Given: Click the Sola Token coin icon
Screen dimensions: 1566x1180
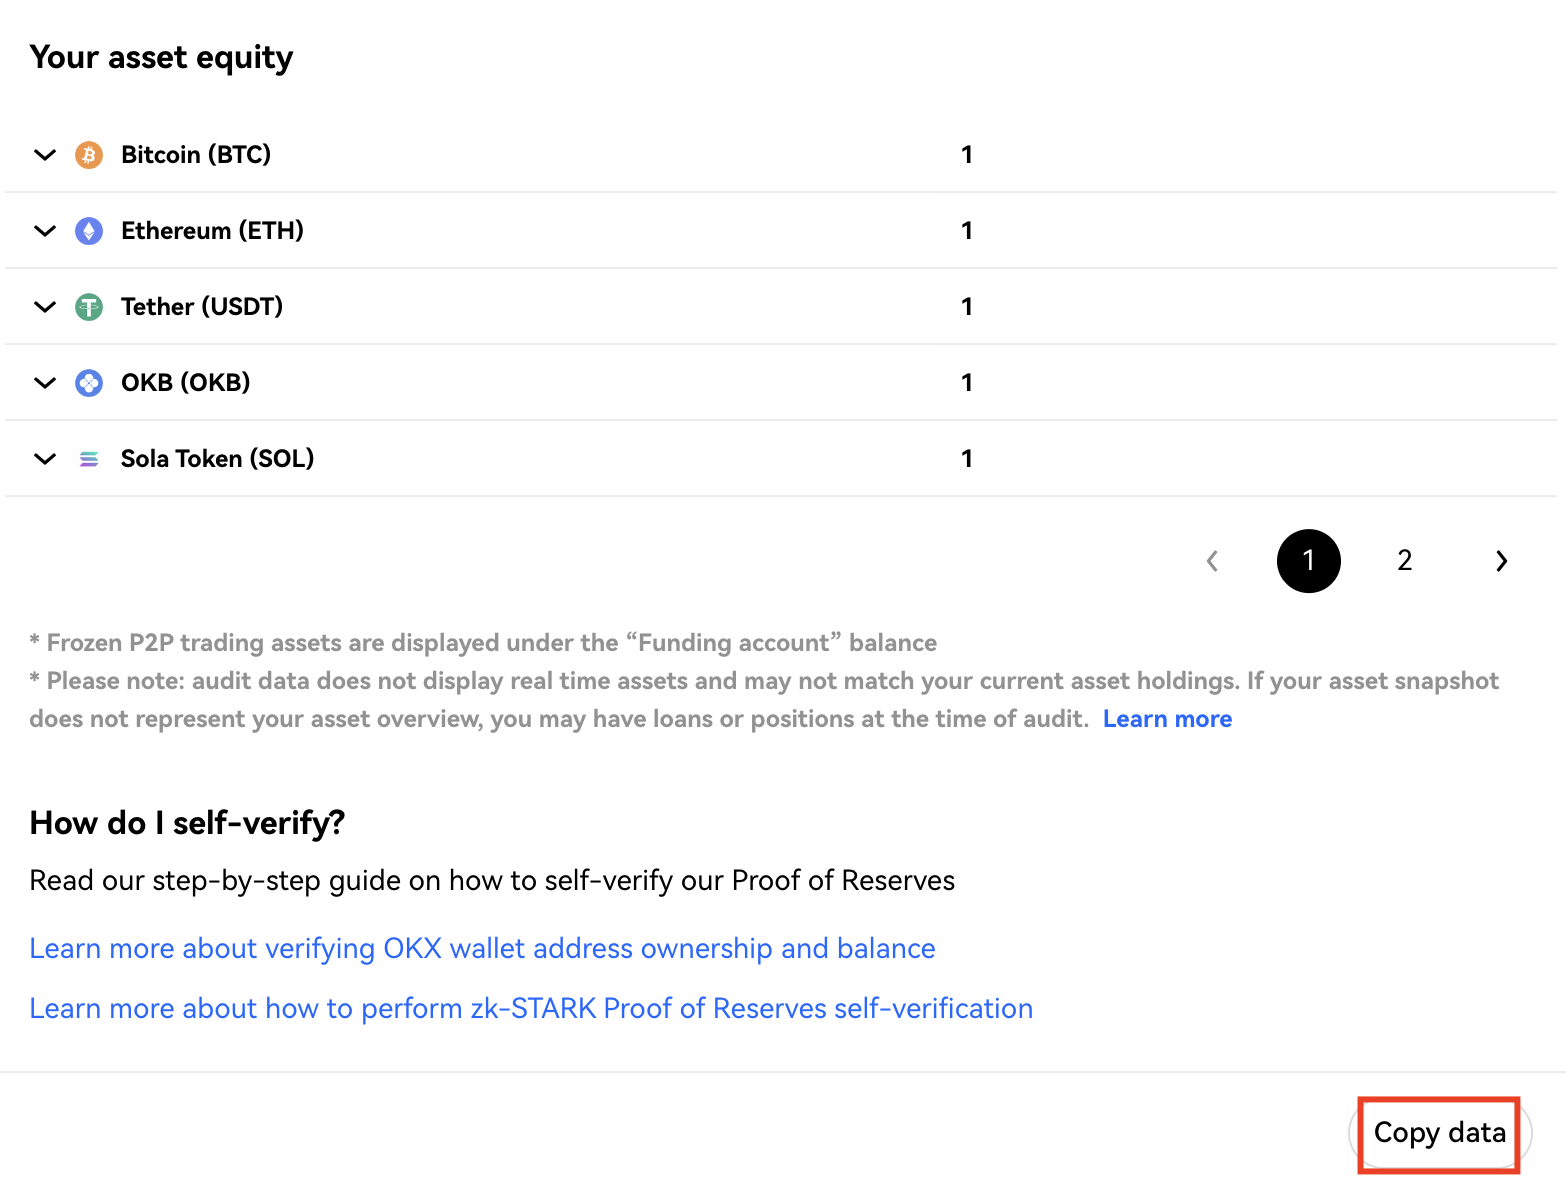Looking at the screenshot, I should point(89,459).
